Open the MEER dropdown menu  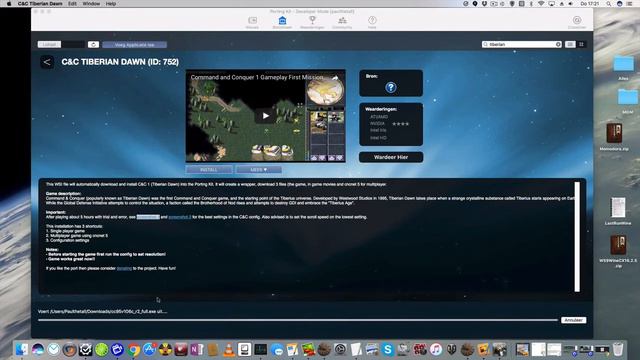258,169
